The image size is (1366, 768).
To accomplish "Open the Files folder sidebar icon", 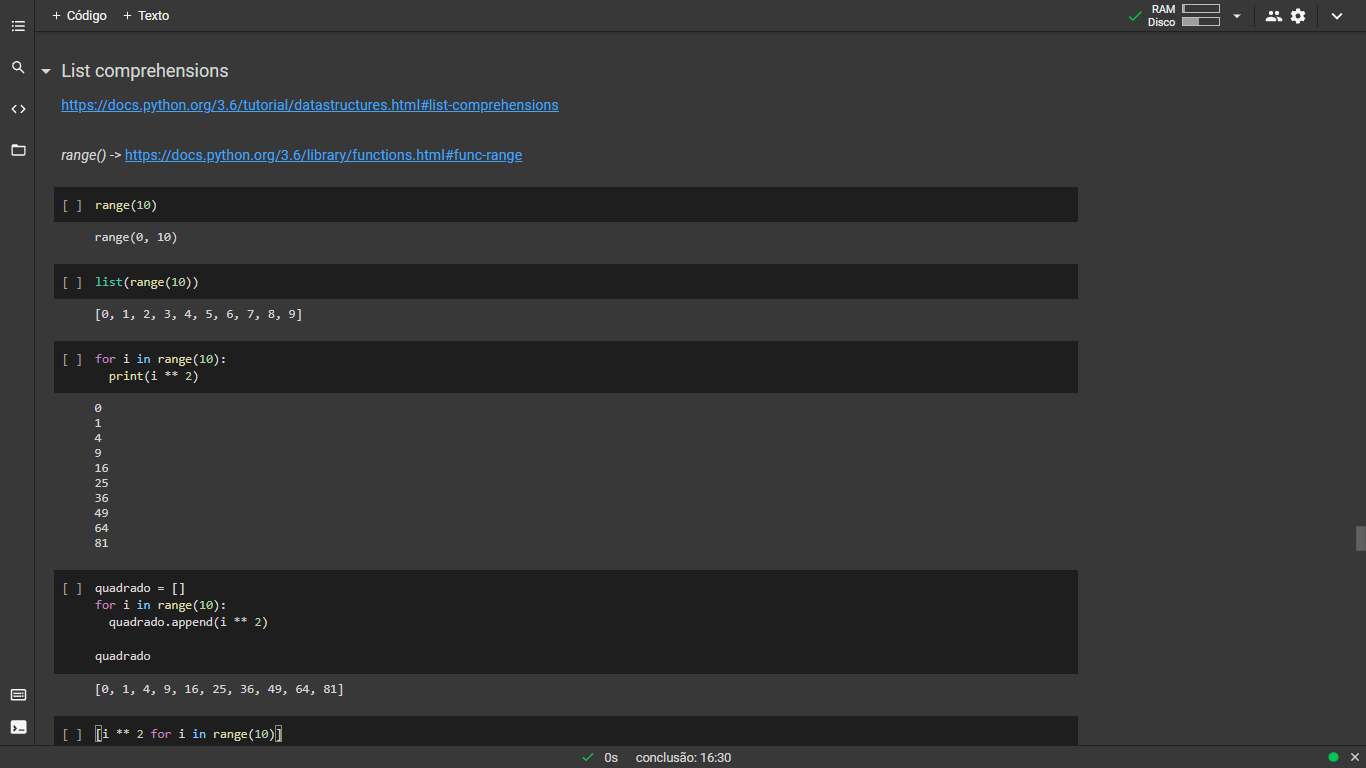I will tap(18, 150).
